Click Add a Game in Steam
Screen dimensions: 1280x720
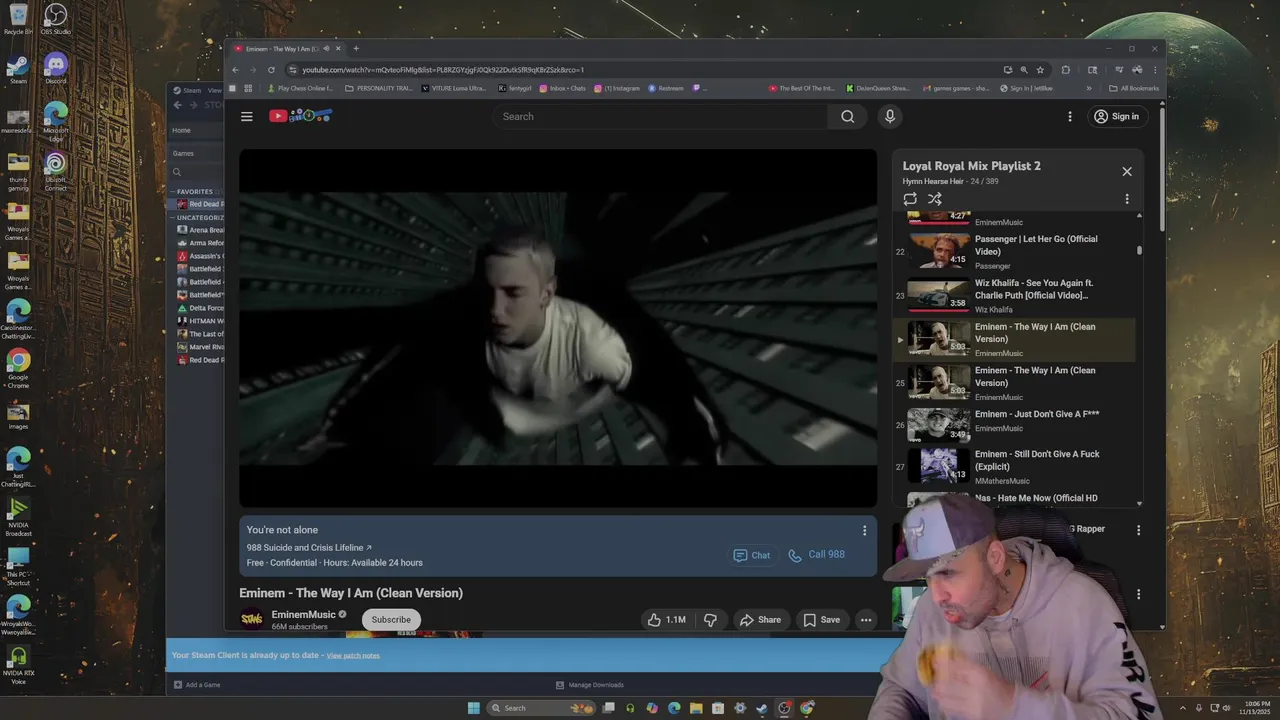[x=197, y=685]
